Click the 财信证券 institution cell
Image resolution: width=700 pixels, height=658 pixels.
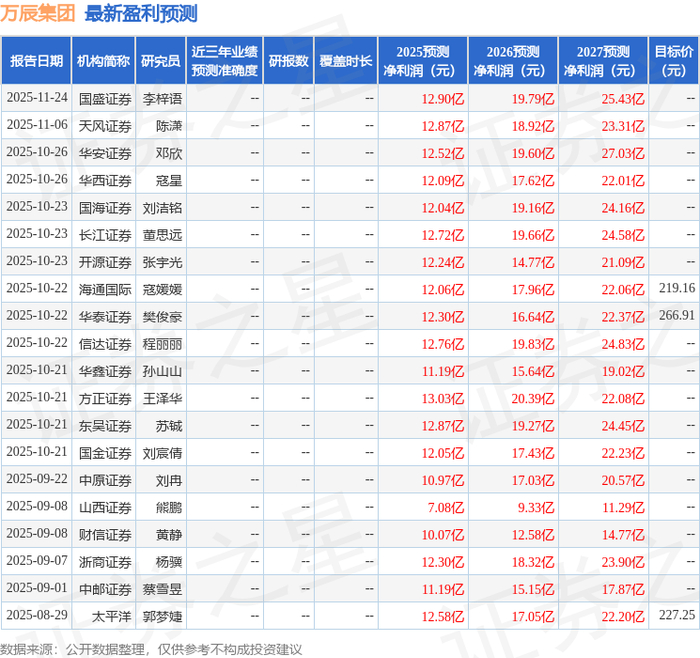click(105, 534)
